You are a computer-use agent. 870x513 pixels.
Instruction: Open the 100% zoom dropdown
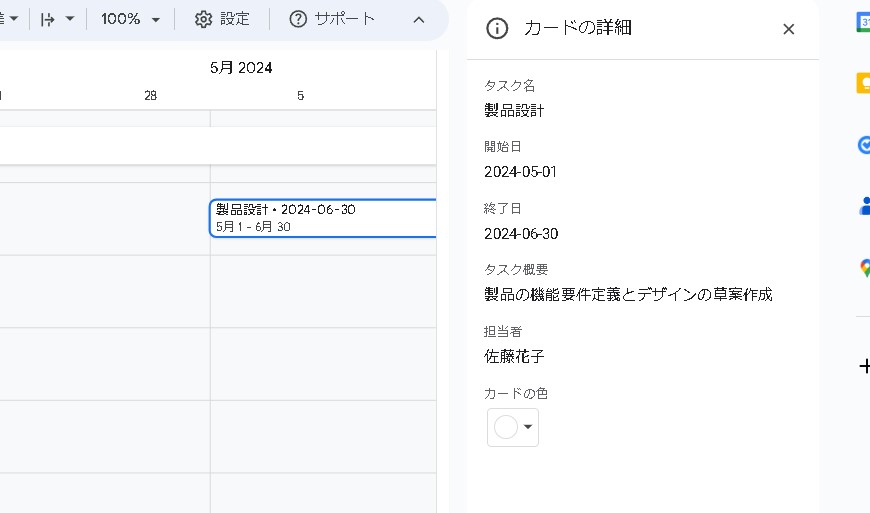point(131,19)
